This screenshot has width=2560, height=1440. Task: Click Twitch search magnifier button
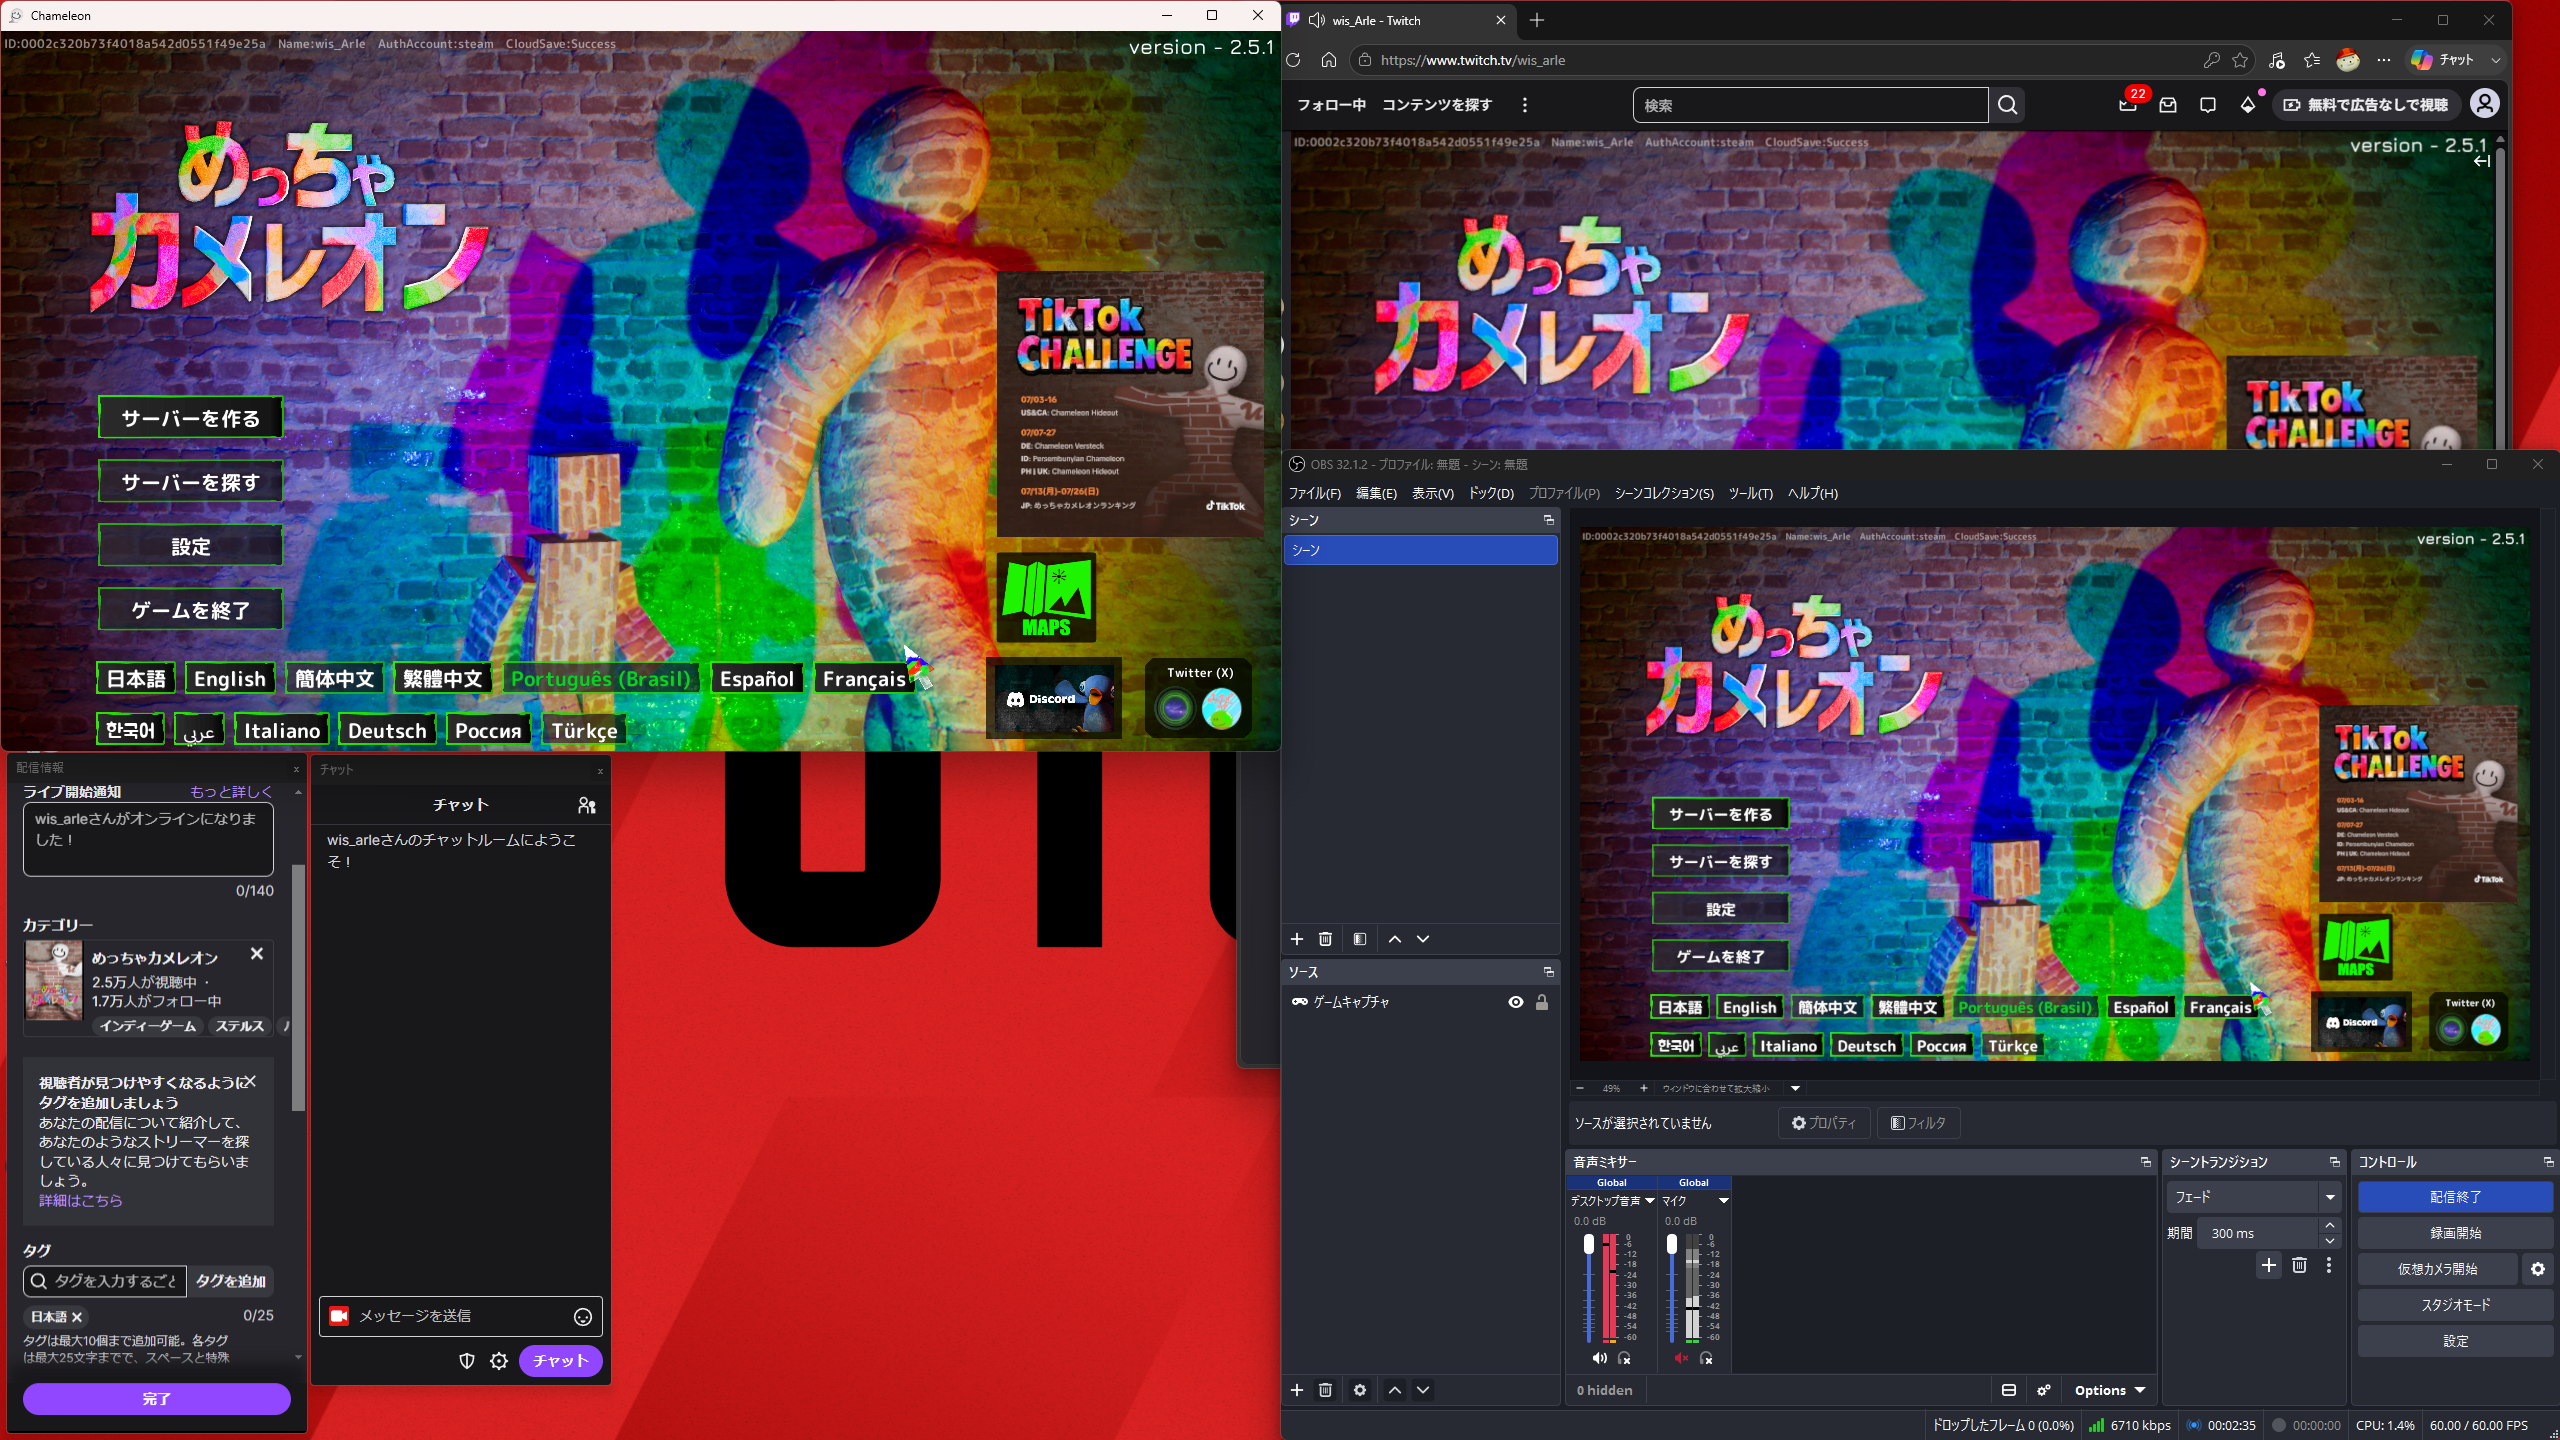pyautogui.click(x=2007, y=105)
